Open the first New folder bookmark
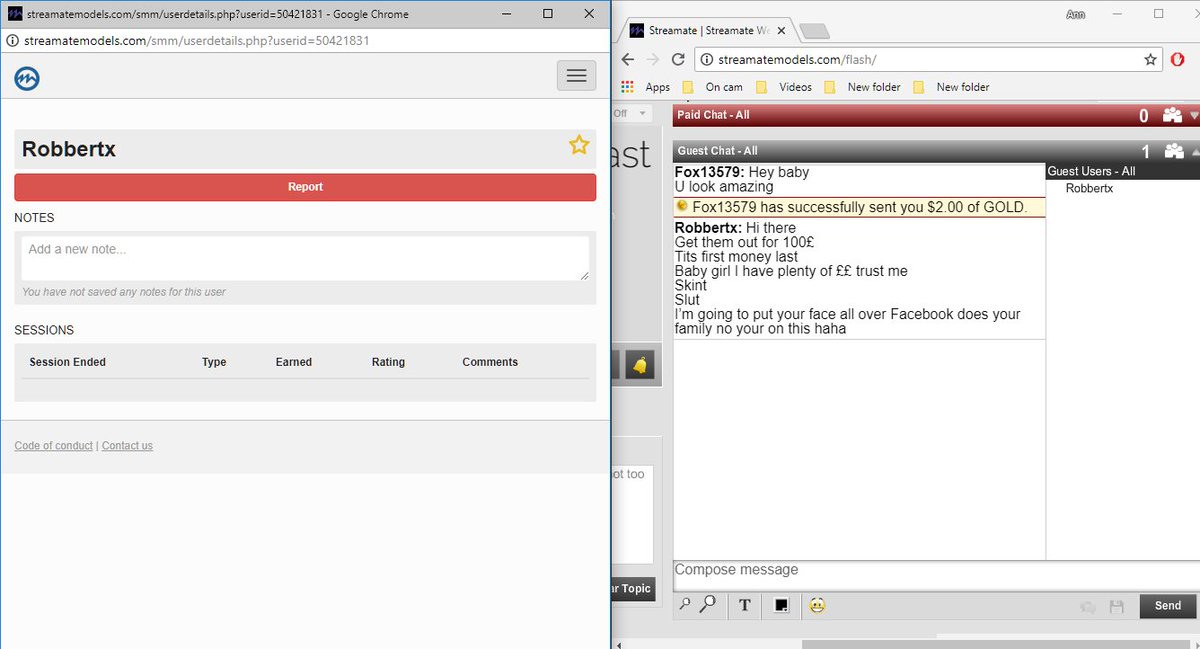This screenshot has width=1200, height=649. pos(862,87)
